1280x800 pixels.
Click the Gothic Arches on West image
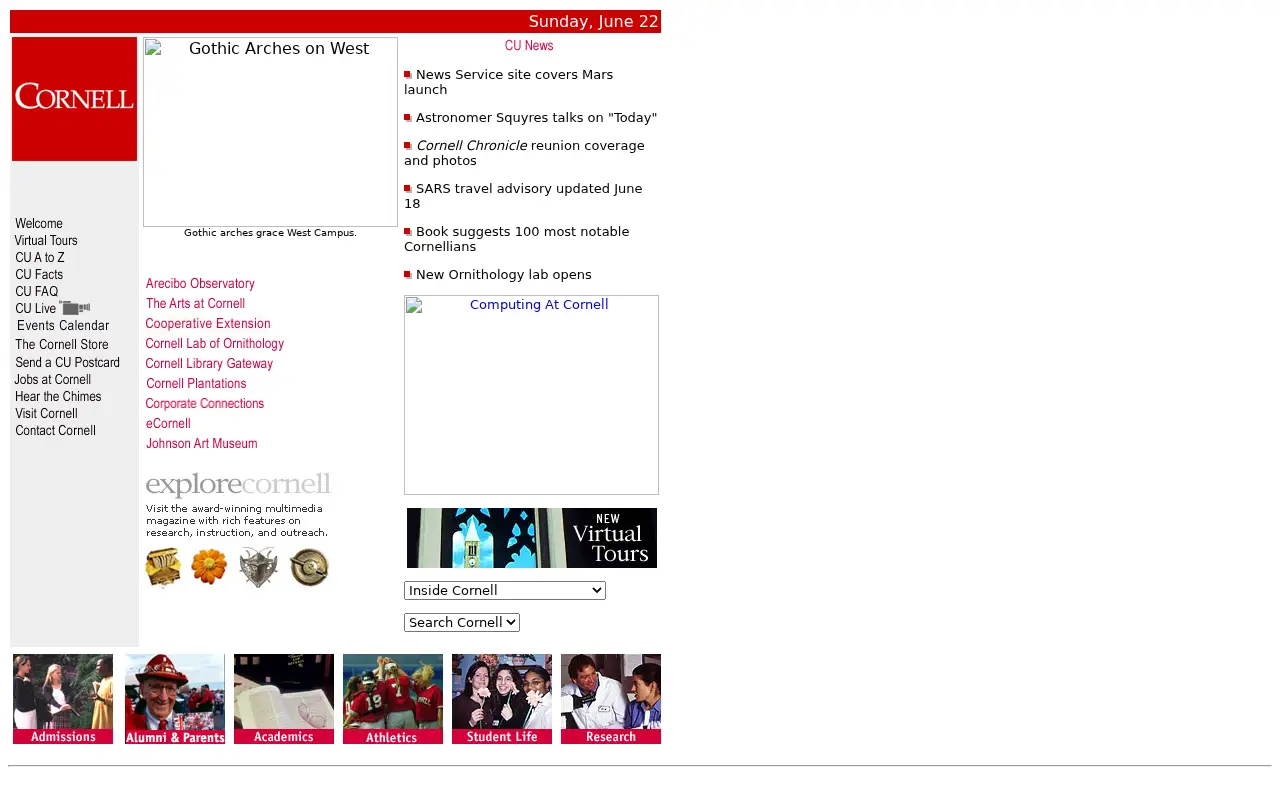pos(270,132)
